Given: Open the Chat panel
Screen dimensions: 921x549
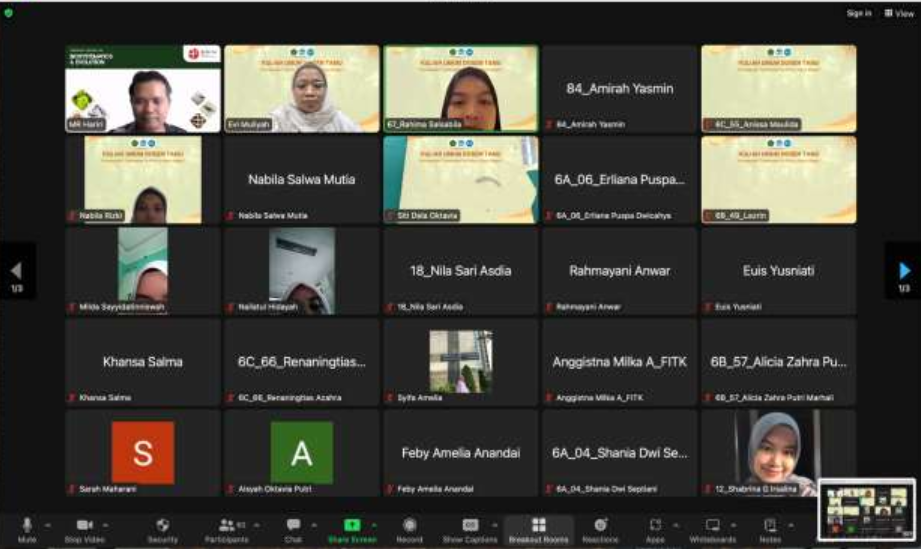Looking at the screenshot, I should click(293, 527).
